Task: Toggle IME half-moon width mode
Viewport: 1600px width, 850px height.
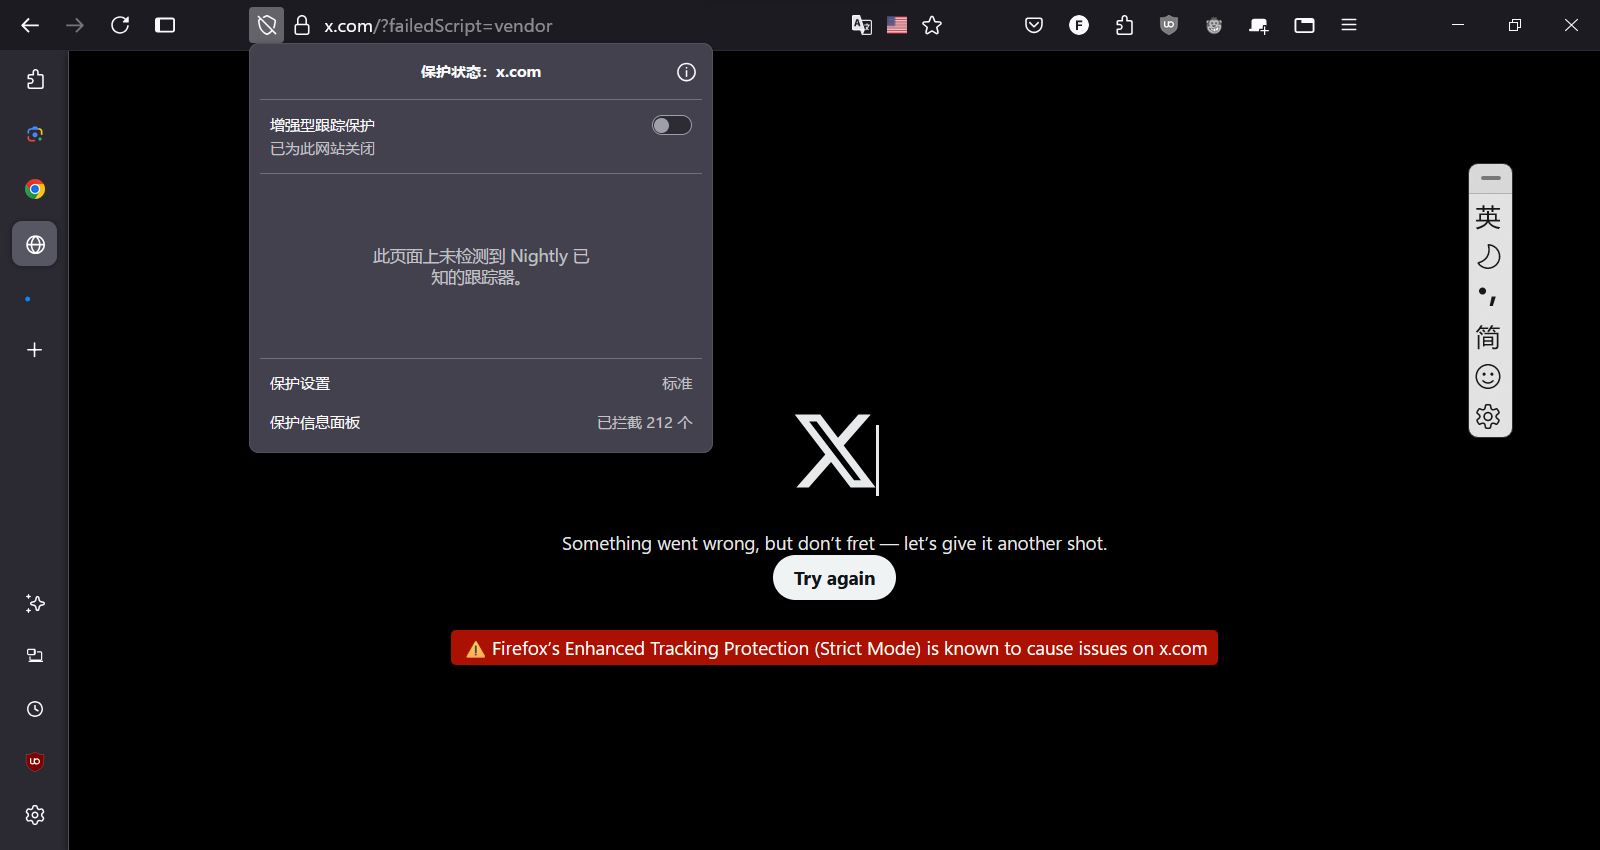Action: [x=1488, y=257]
